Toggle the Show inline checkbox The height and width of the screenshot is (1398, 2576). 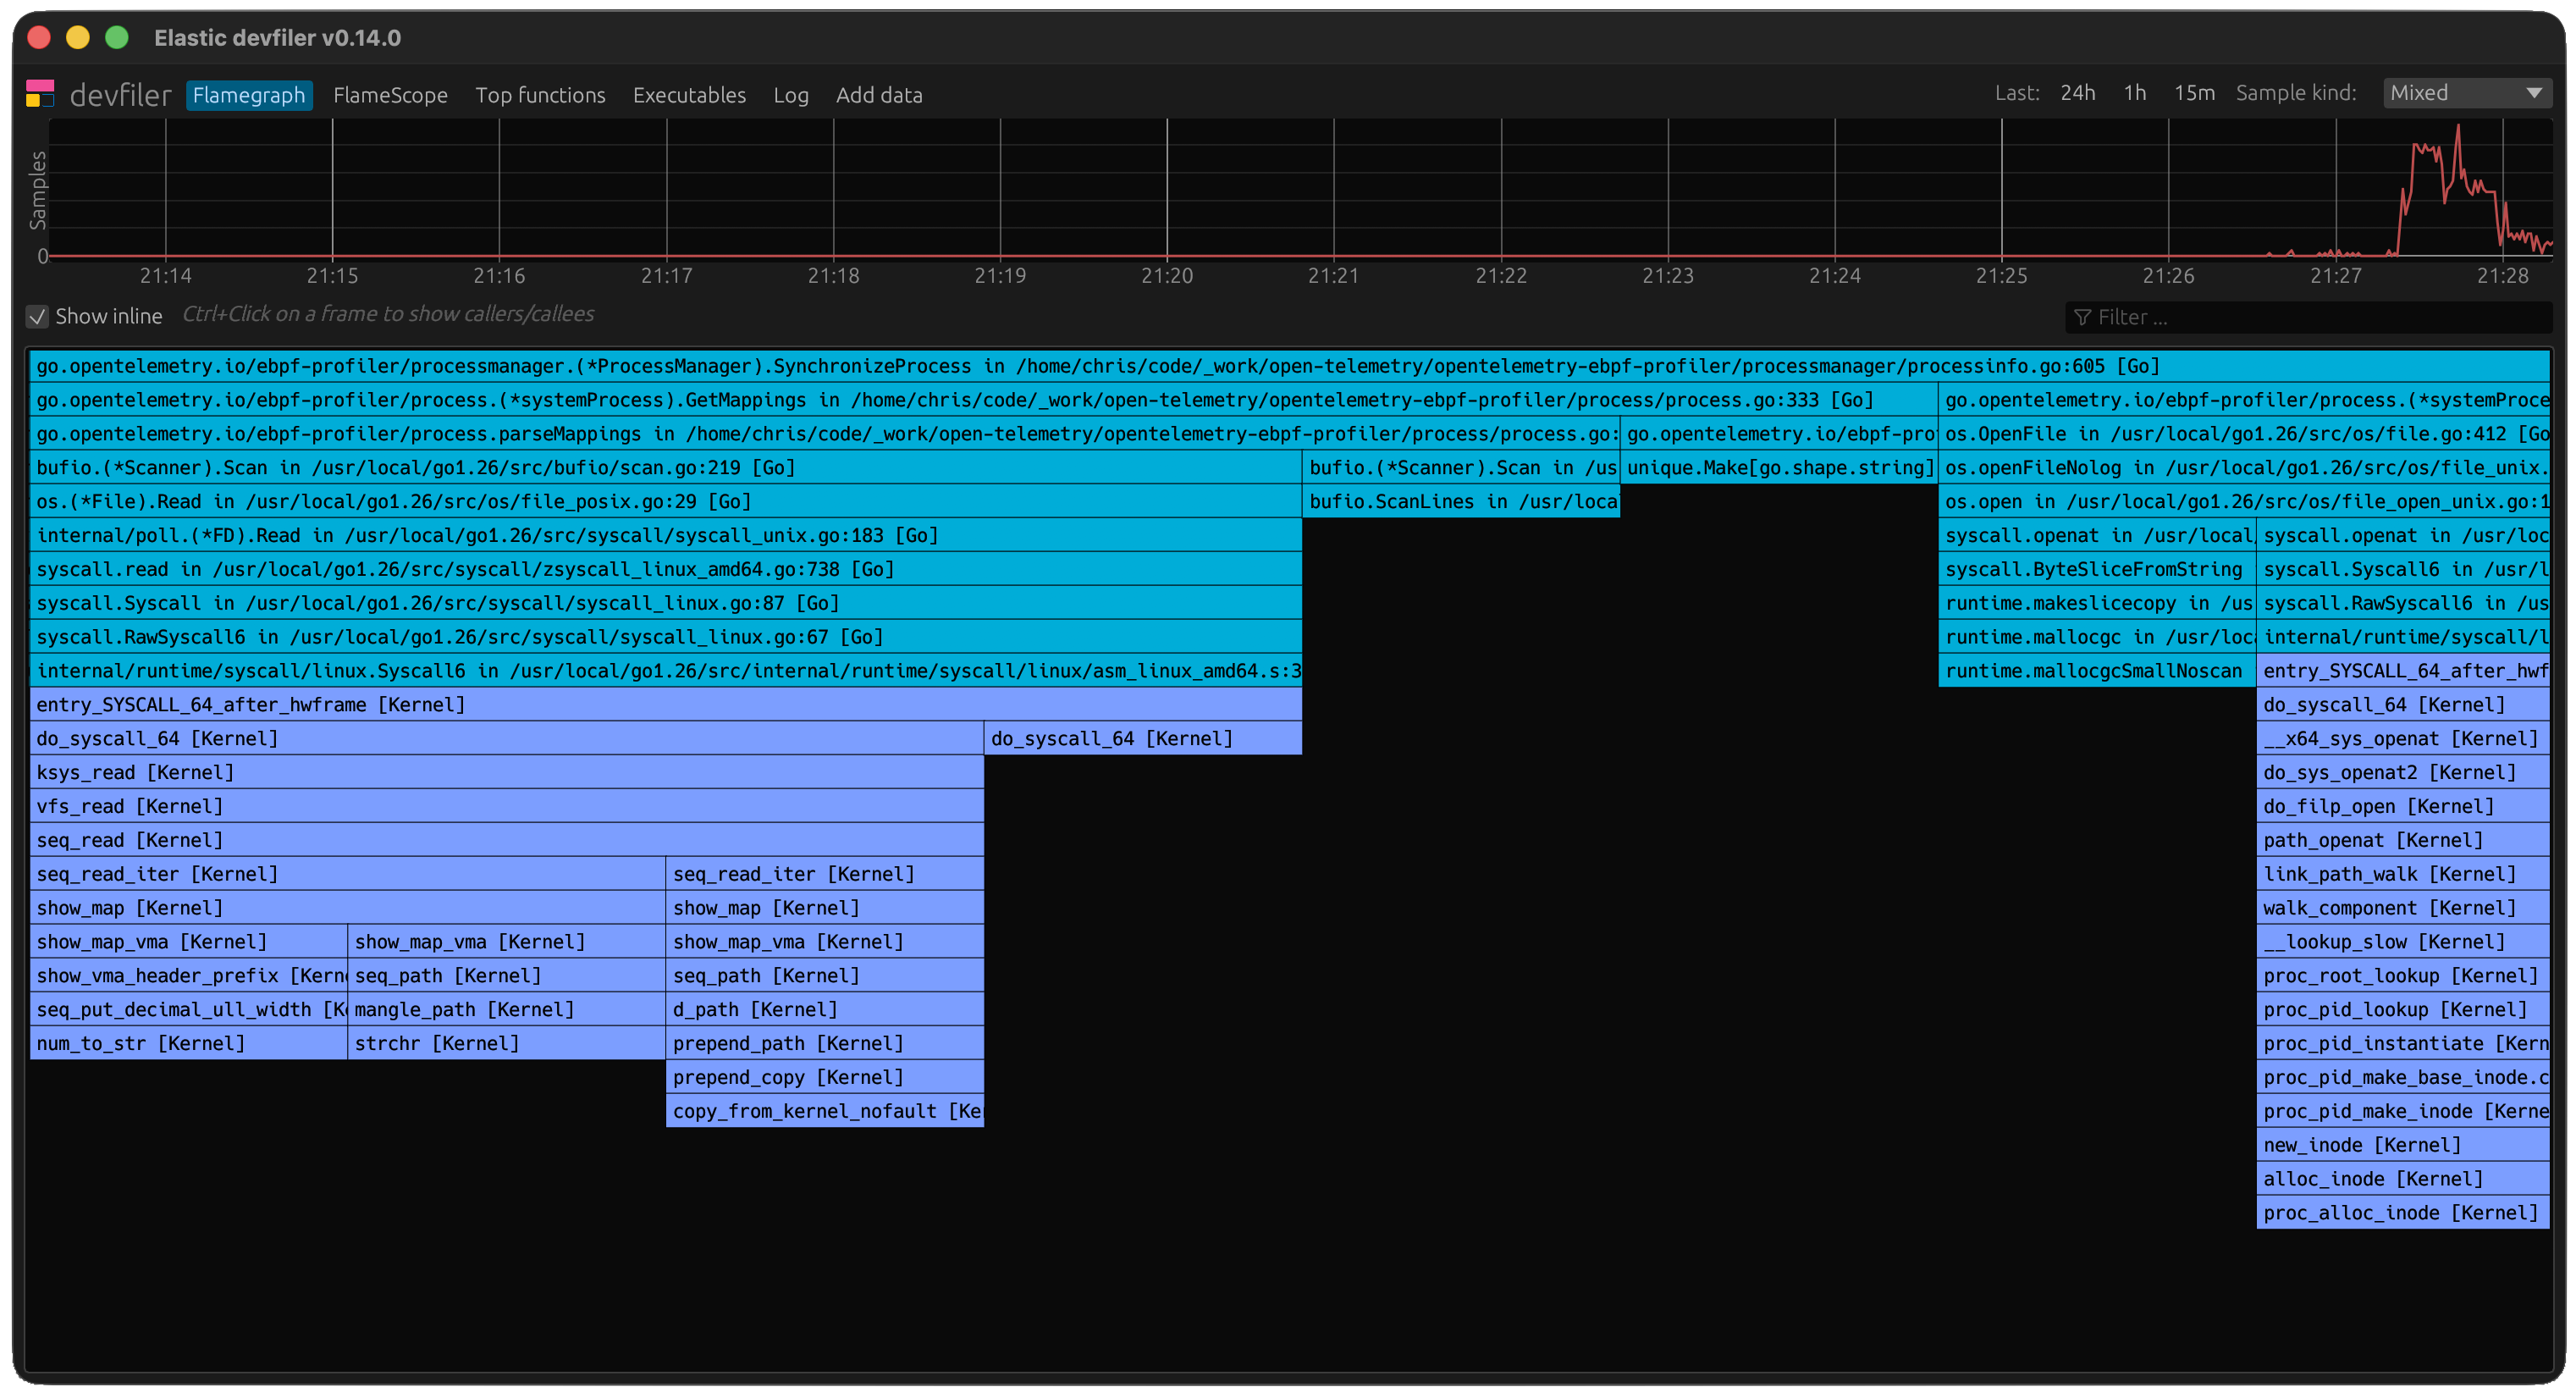36,316
